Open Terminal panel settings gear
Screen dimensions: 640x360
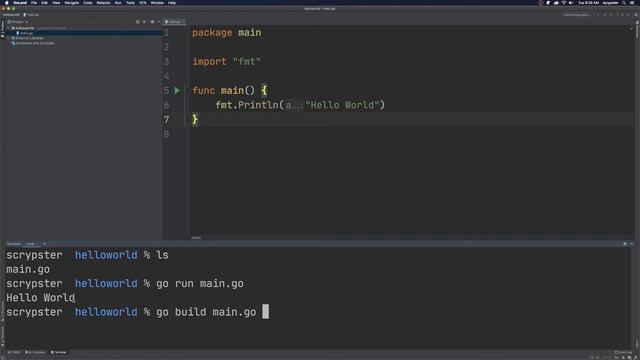(x=624, y=244)
